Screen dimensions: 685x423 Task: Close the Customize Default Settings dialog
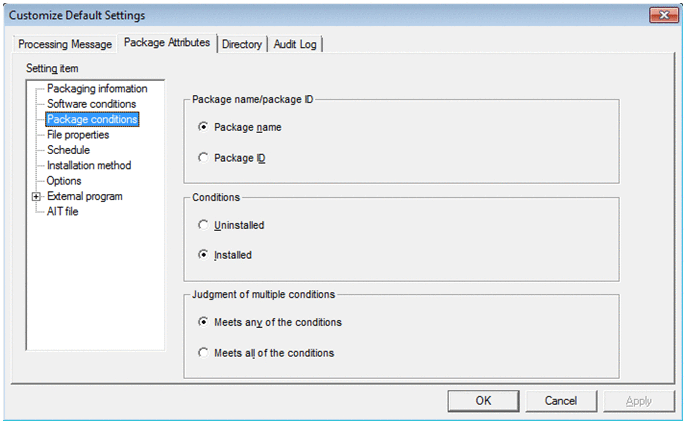point(662,15)
